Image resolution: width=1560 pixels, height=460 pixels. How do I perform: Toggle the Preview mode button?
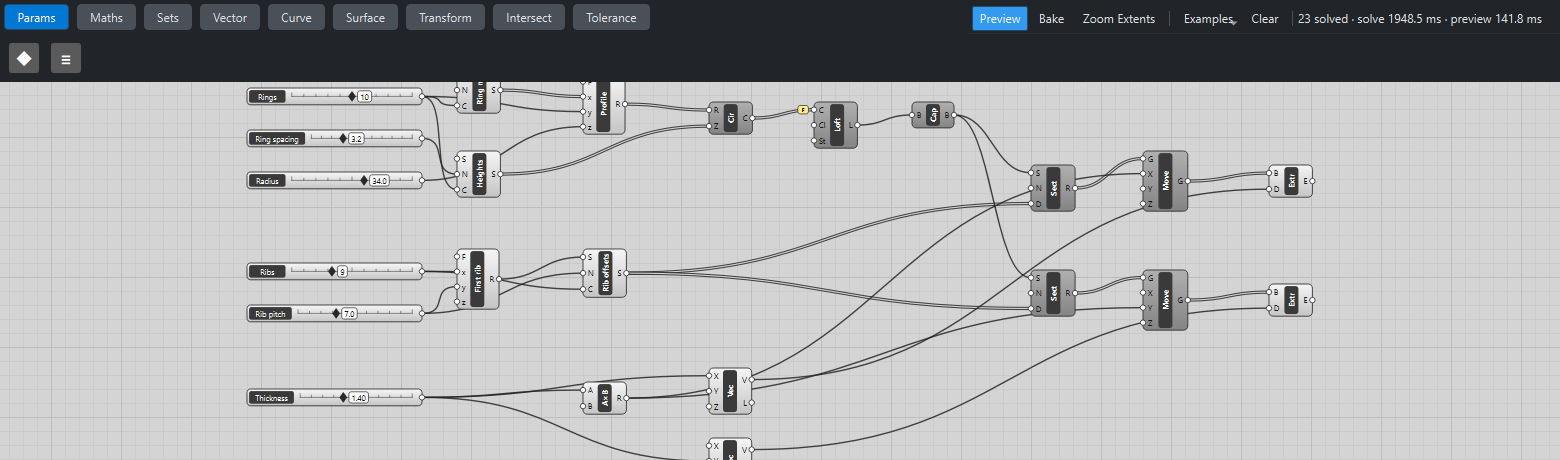1000,18
